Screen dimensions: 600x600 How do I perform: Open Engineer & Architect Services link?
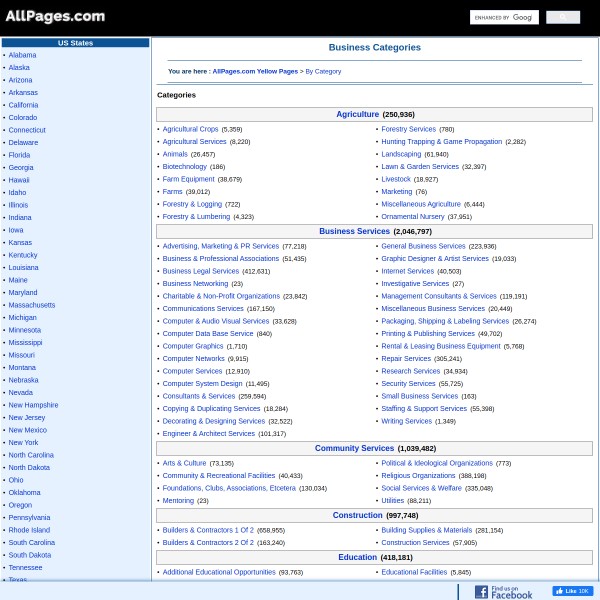pos(209,434)
